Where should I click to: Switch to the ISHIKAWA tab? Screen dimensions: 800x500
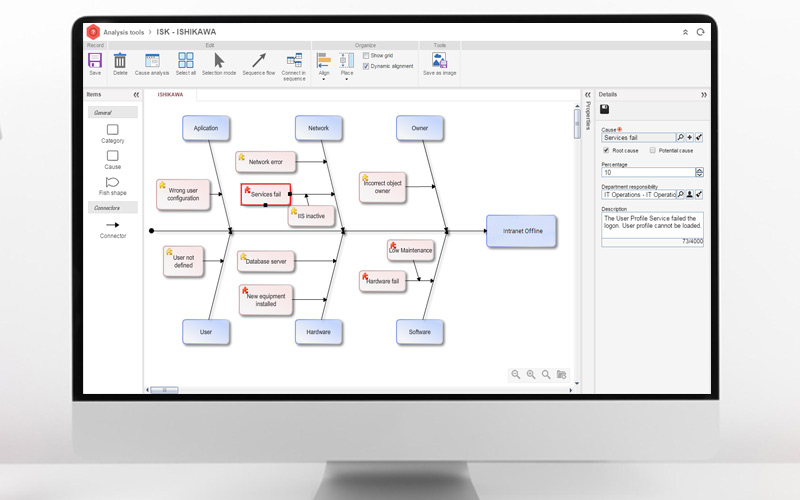(x=171, y=95)
